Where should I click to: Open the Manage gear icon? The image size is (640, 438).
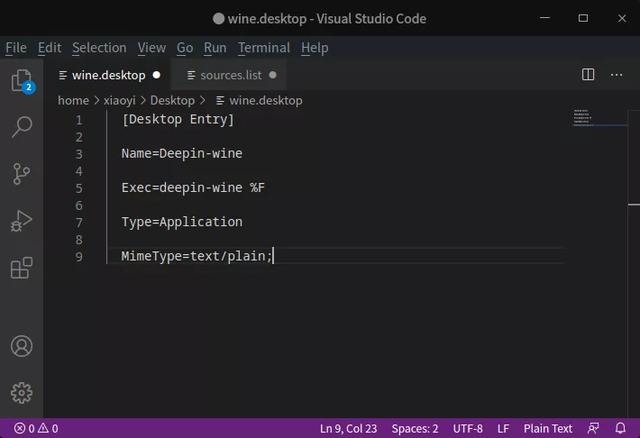(22, 393)
